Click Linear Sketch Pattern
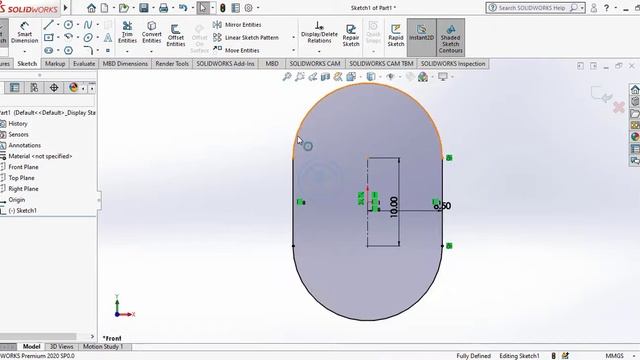 click(x=246, y=38)
